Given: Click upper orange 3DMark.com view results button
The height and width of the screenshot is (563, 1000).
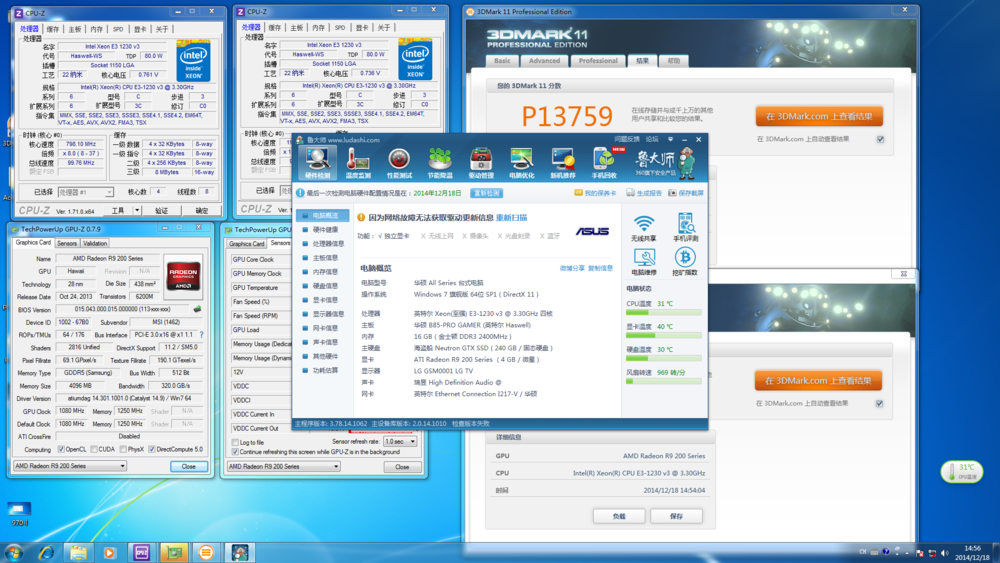Looking at the screenshot, I should pos(819,116).
